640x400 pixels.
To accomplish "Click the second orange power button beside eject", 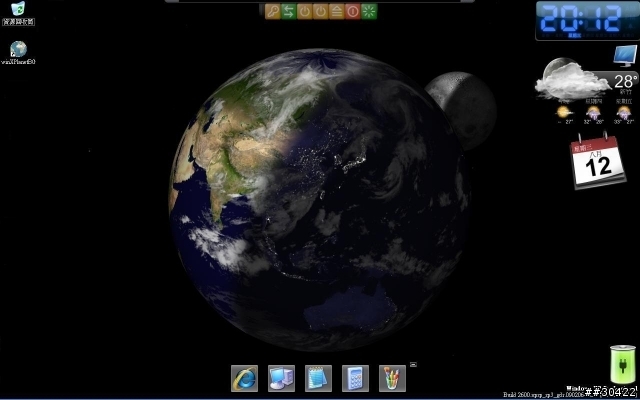I will 320,11.
